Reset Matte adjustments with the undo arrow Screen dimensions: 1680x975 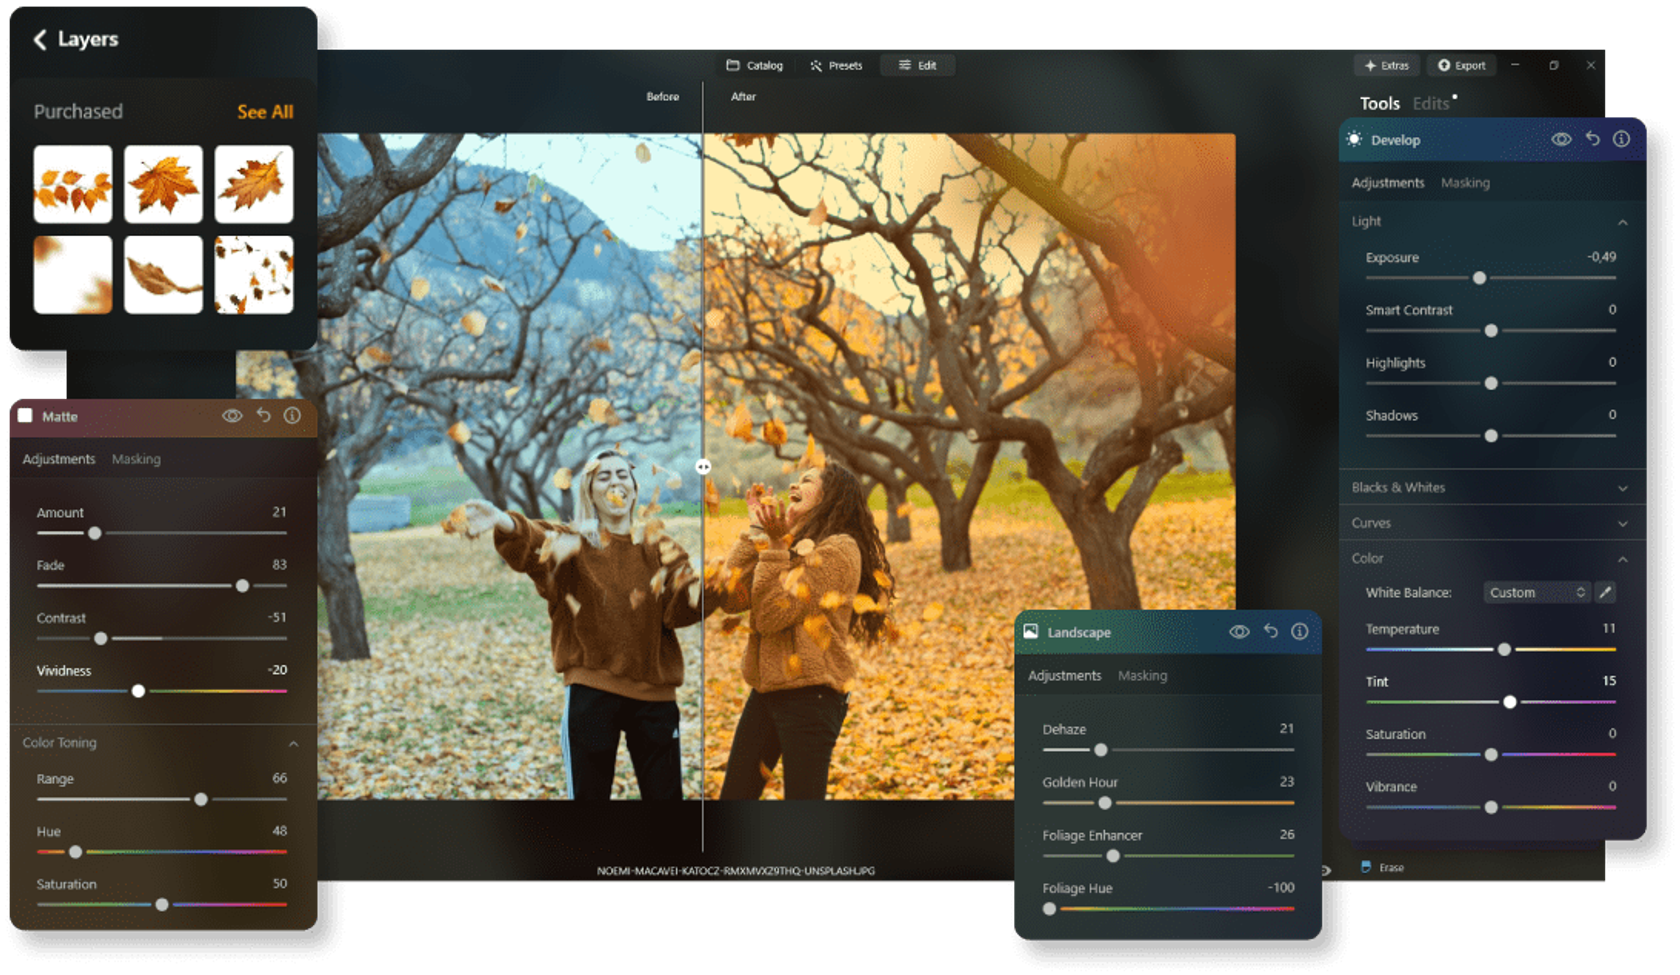pos(262,417)
